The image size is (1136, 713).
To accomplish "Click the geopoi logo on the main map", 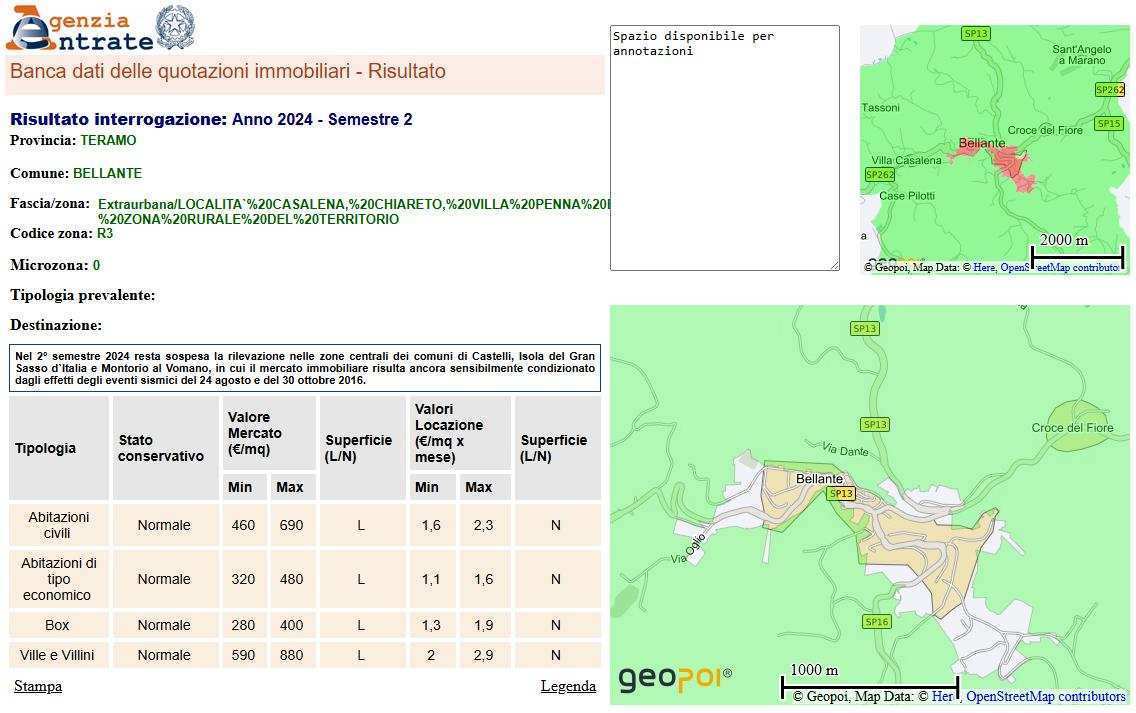I will (675, 678).
